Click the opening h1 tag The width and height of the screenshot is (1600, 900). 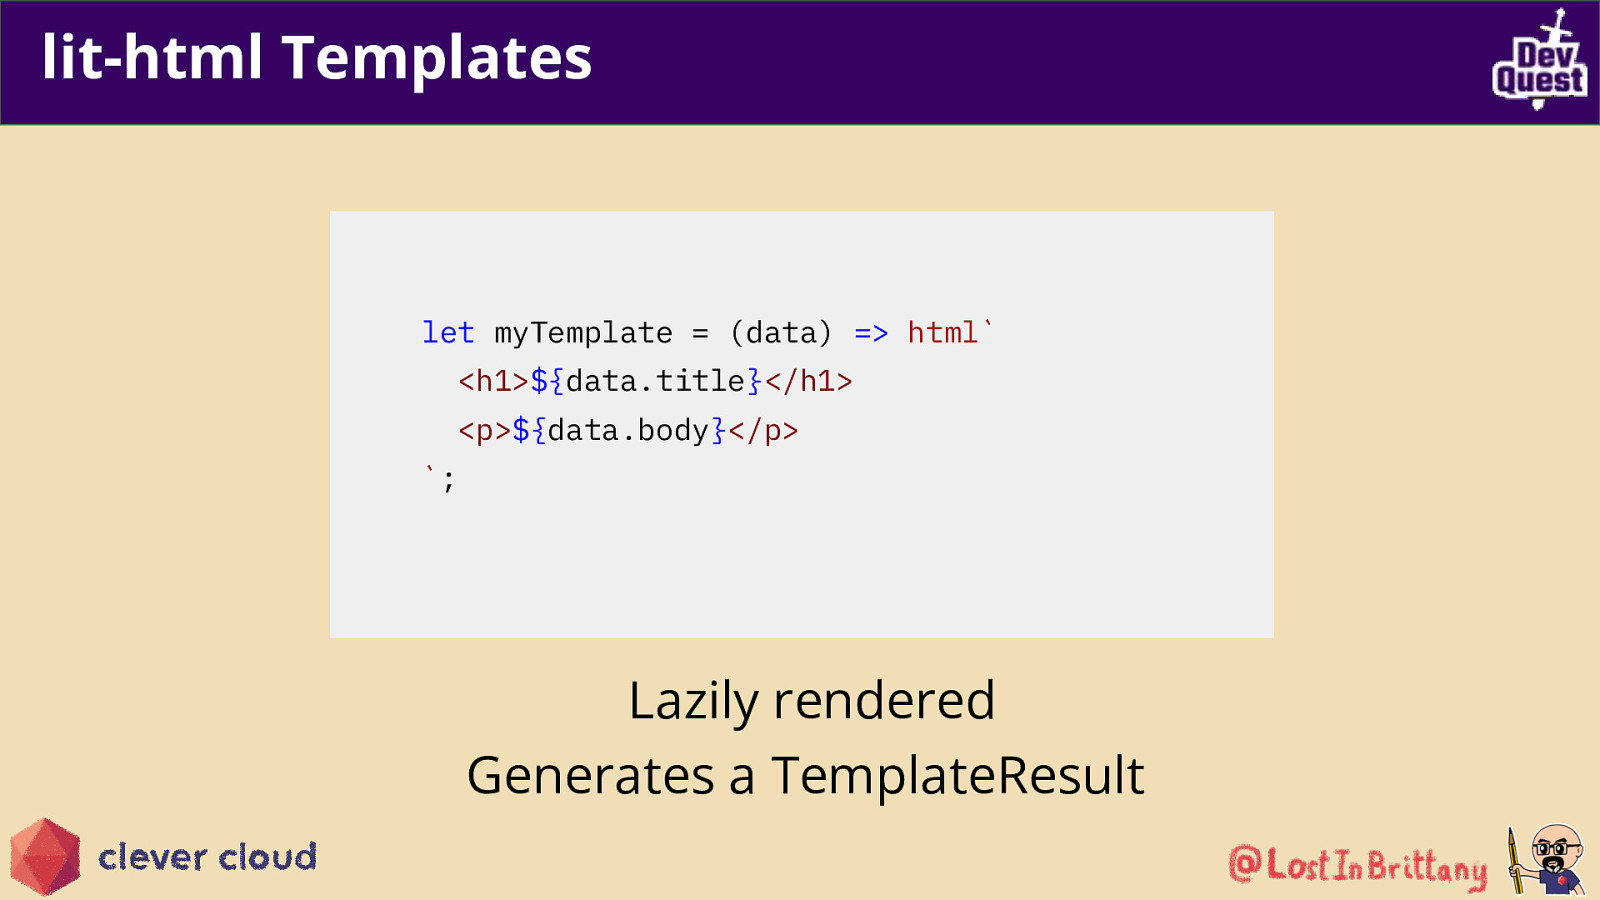493,381
